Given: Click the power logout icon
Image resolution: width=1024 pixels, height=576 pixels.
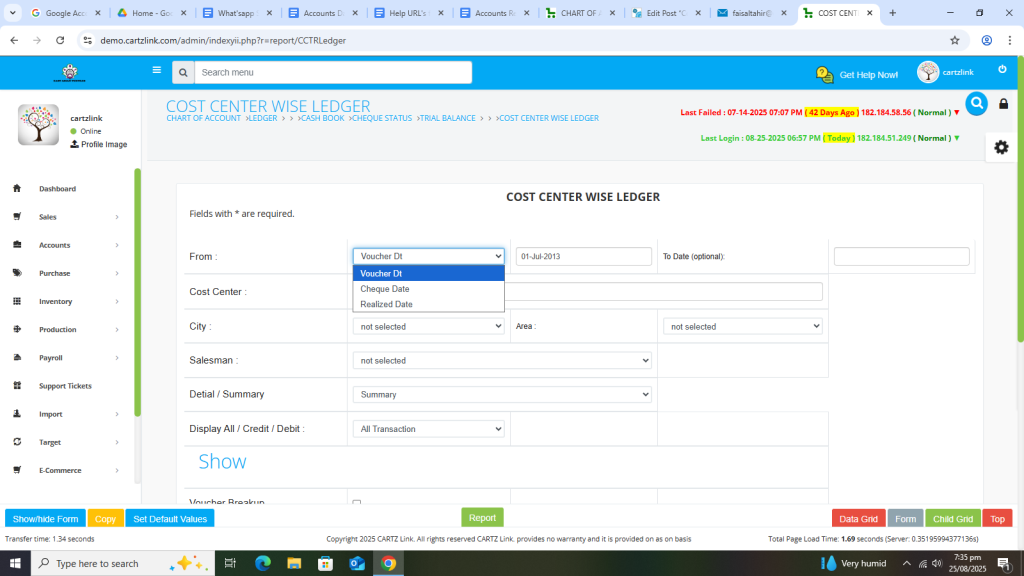Looking at the screenshot, I should (1002, 70).
